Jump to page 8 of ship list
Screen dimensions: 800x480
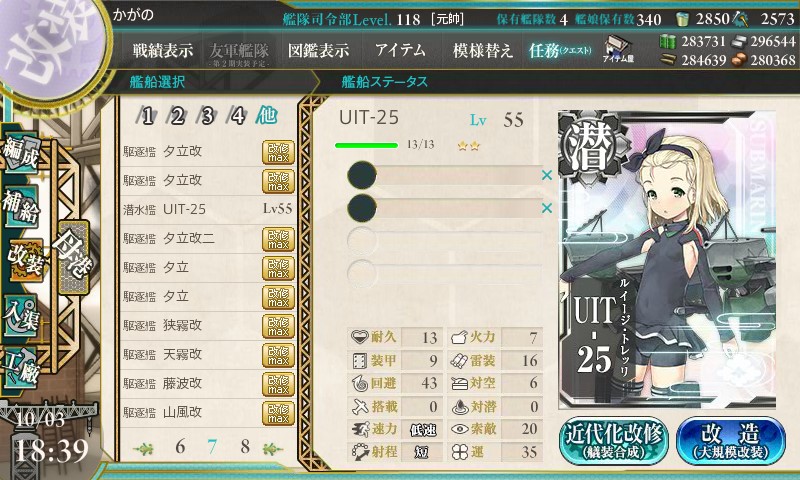point(245,446)
